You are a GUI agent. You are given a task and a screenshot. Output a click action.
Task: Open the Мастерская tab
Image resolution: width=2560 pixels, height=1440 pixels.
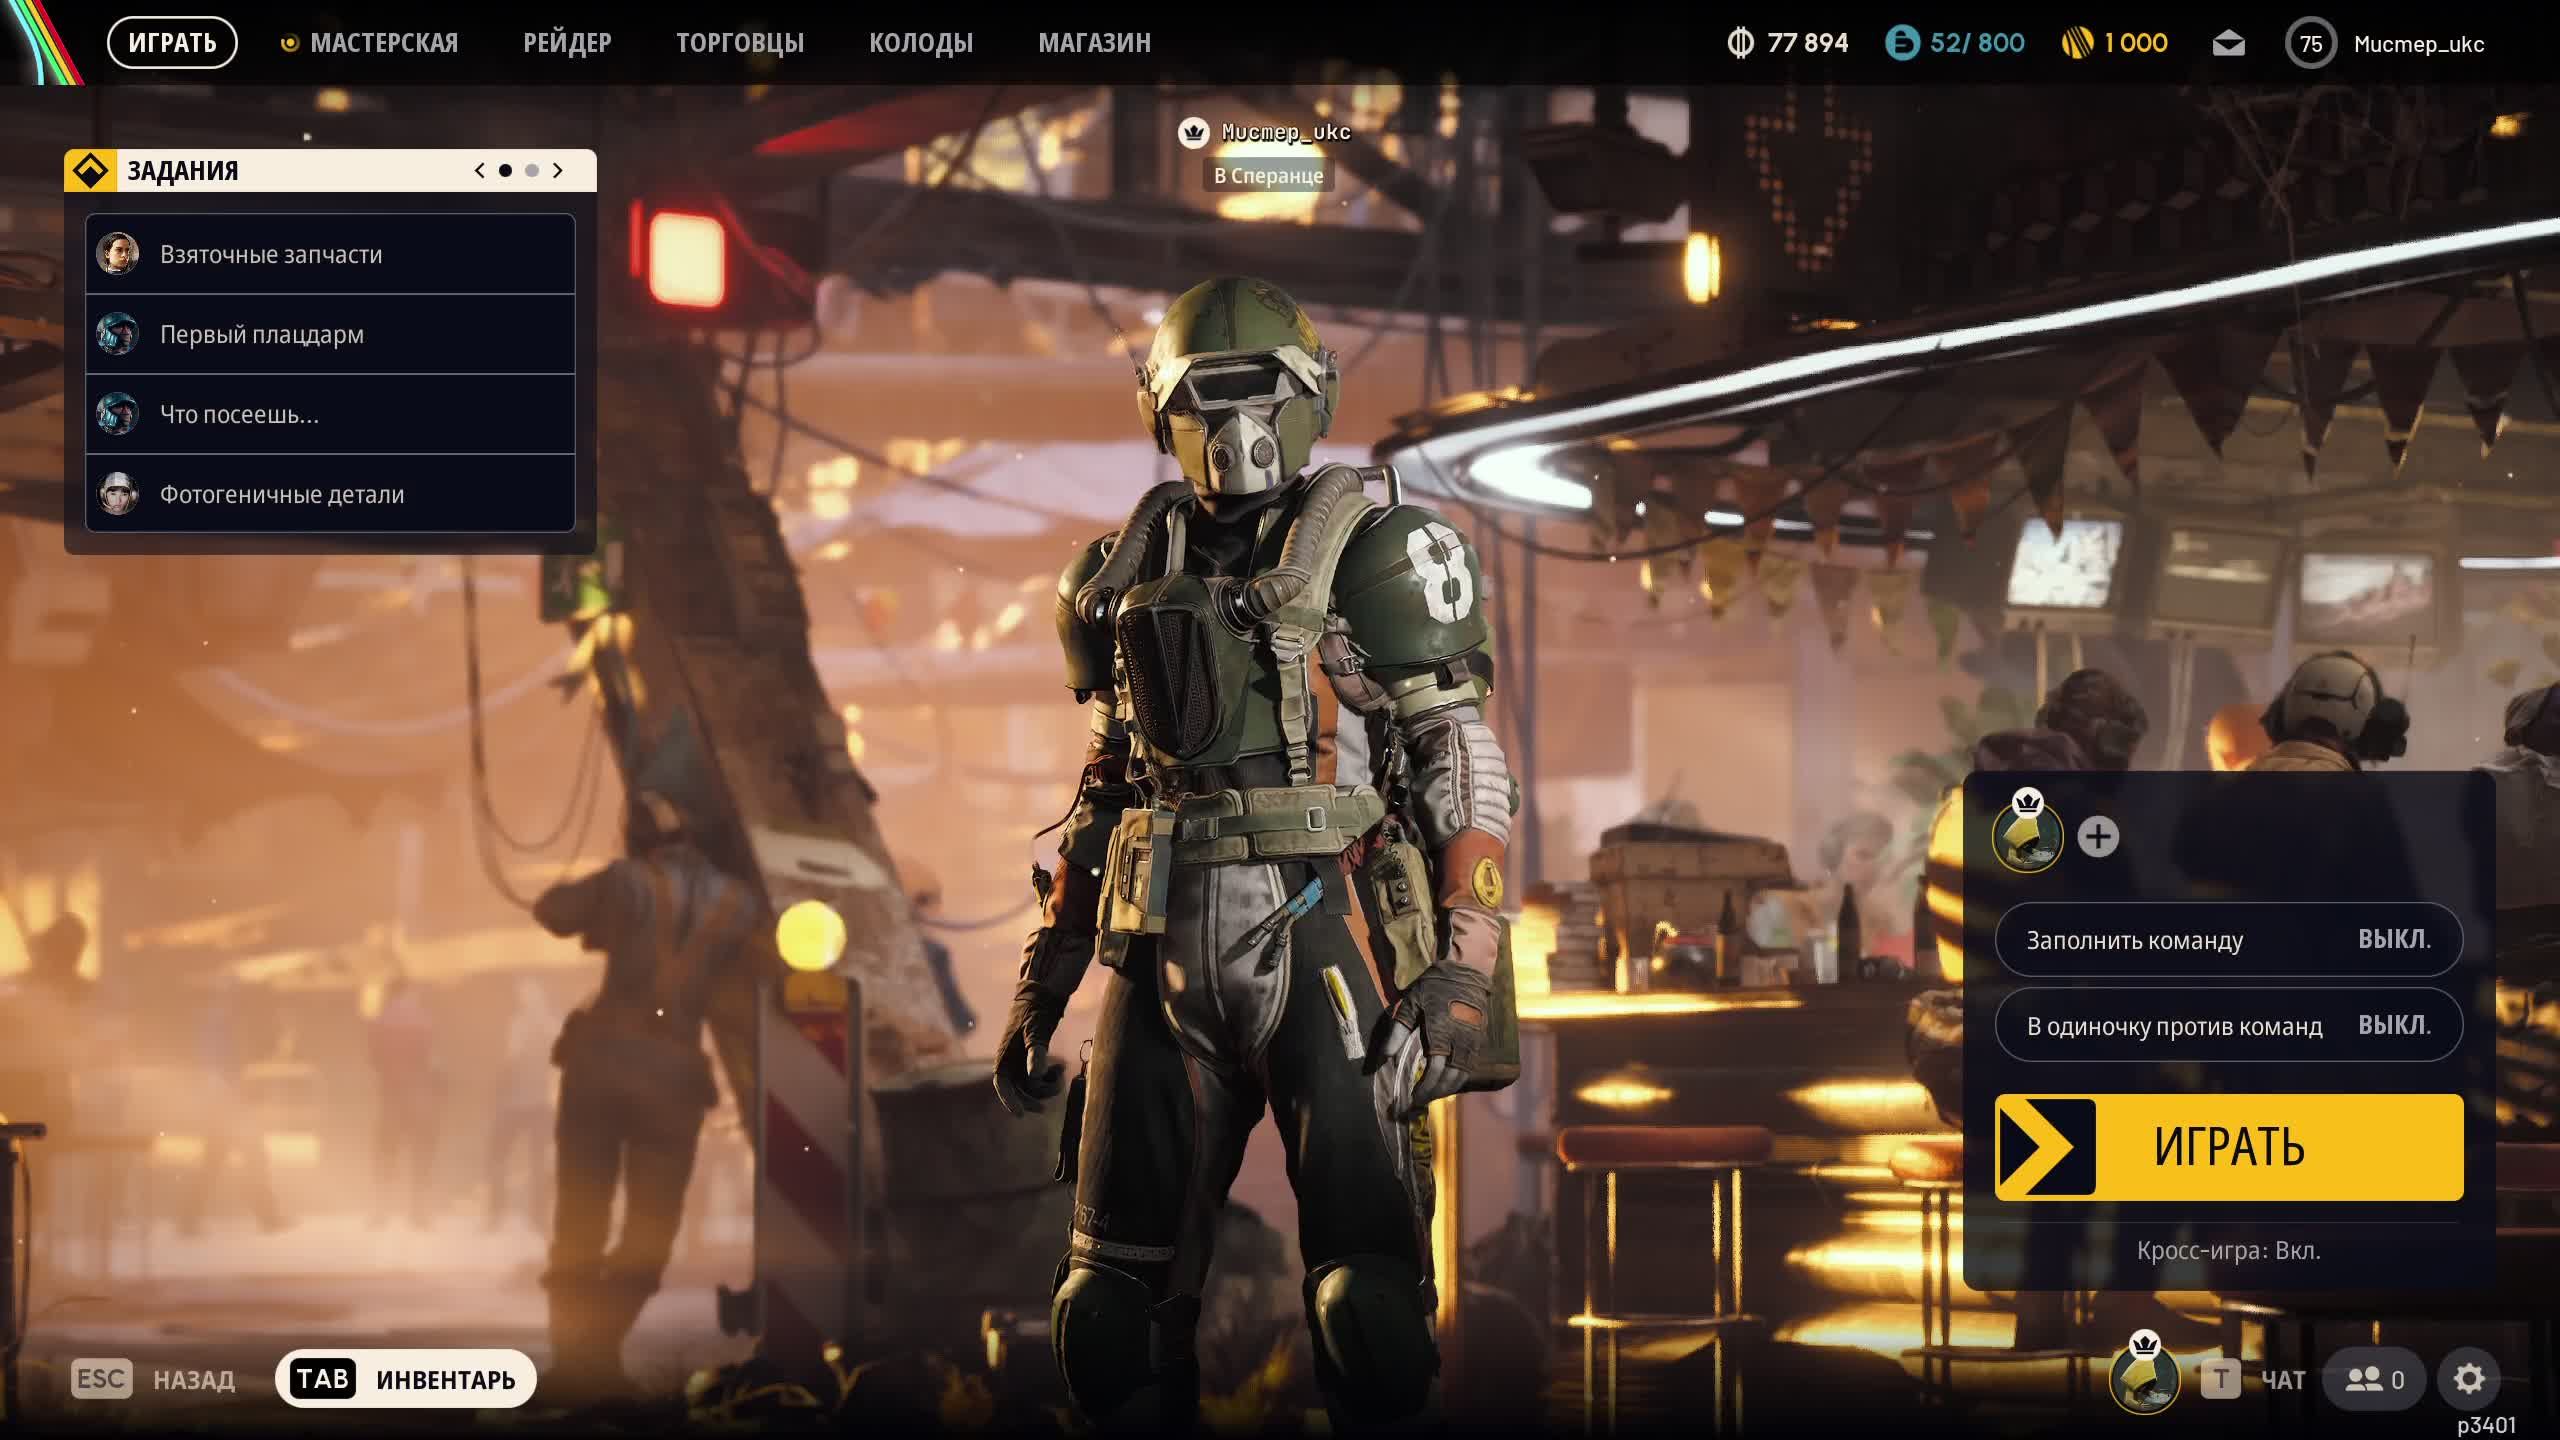(383, 43)
